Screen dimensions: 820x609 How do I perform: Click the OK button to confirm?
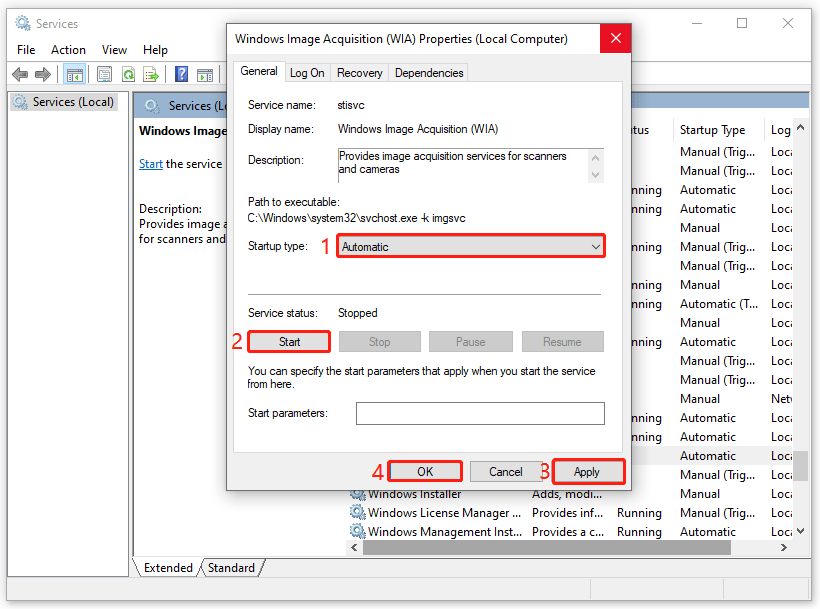pos(424,471)
